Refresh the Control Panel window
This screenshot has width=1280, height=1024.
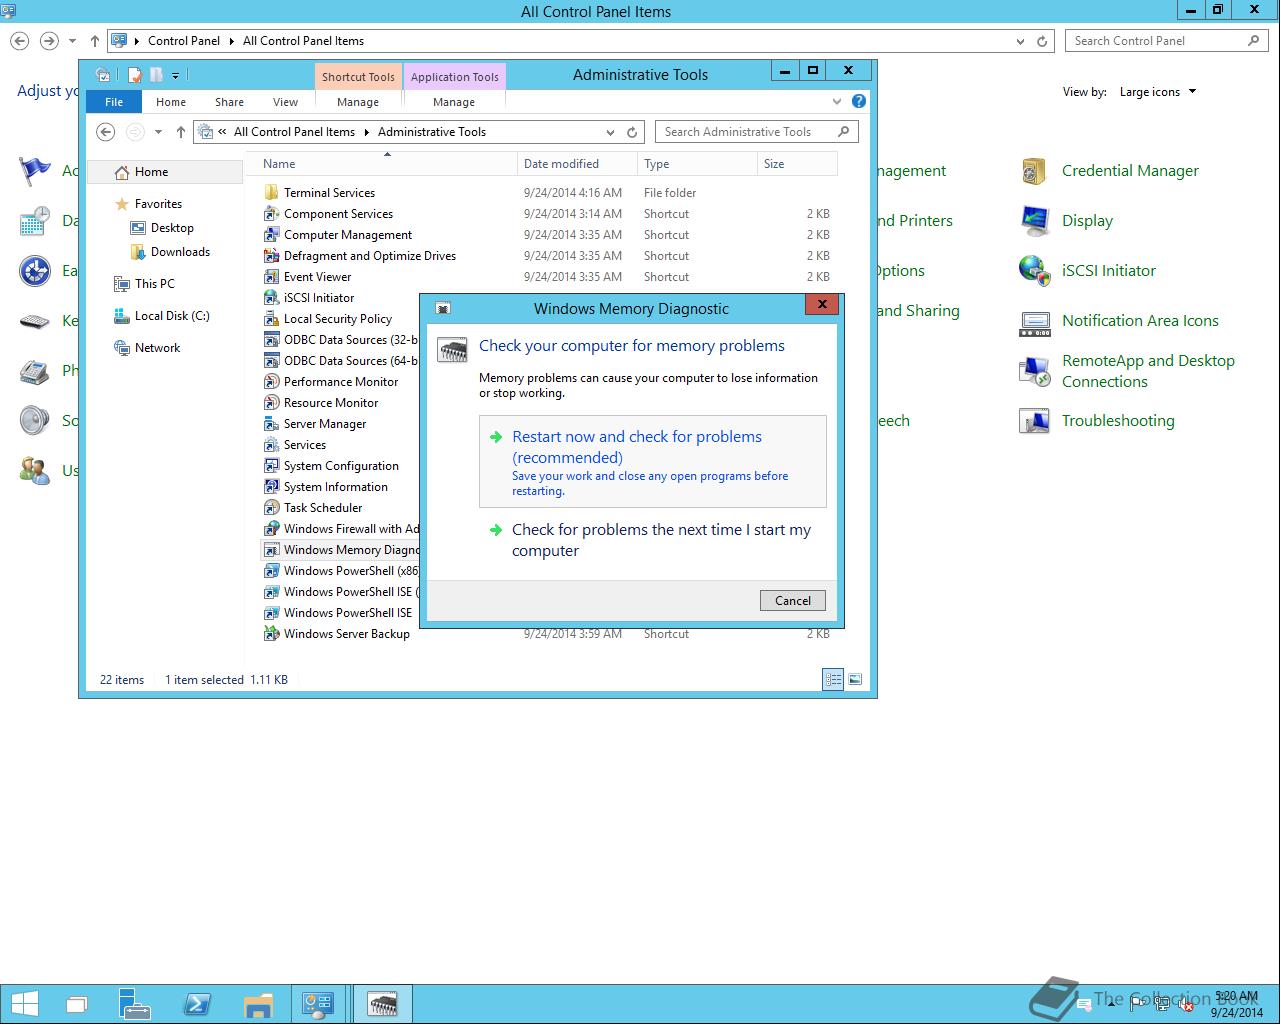pos(1042,41)
